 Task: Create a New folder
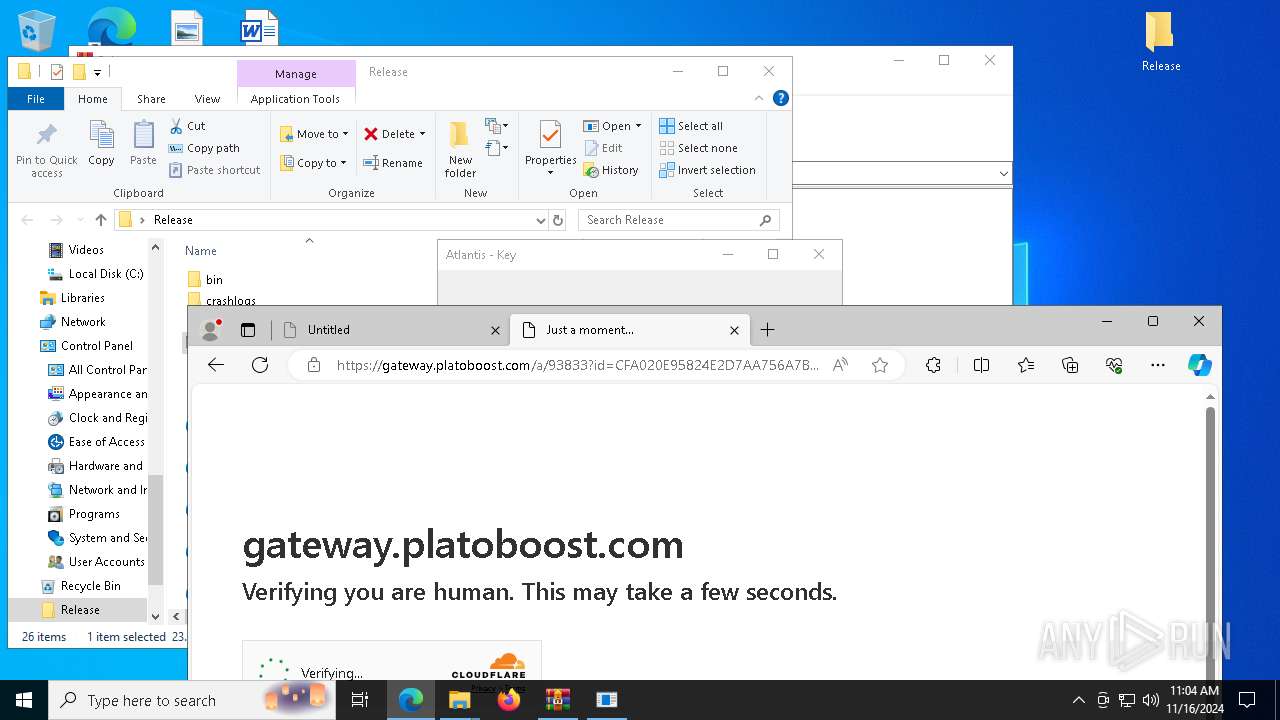460,150
